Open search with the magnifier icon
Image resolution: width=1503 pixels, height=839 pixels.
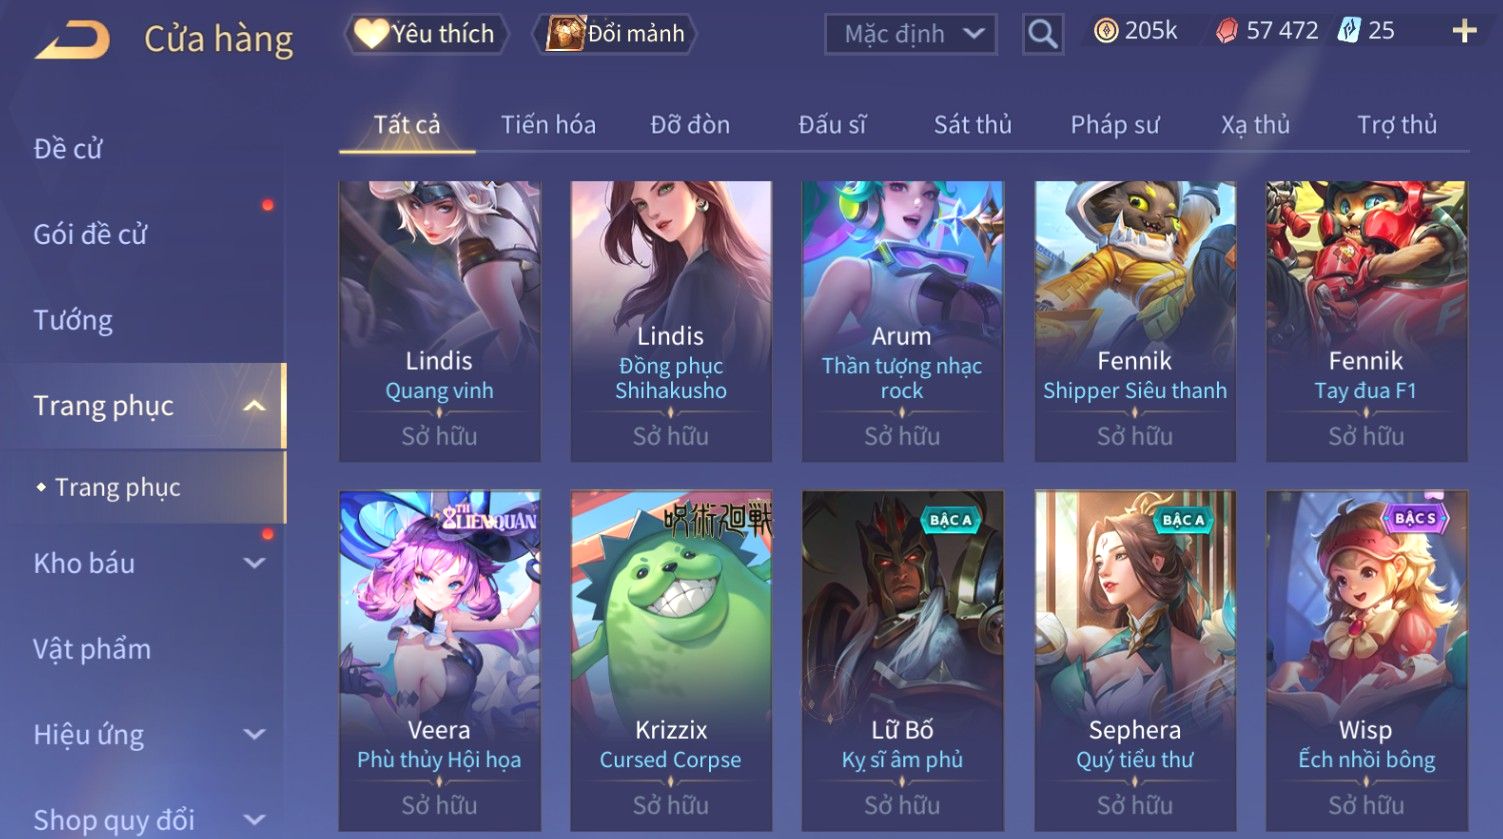tap(1042, 35)
